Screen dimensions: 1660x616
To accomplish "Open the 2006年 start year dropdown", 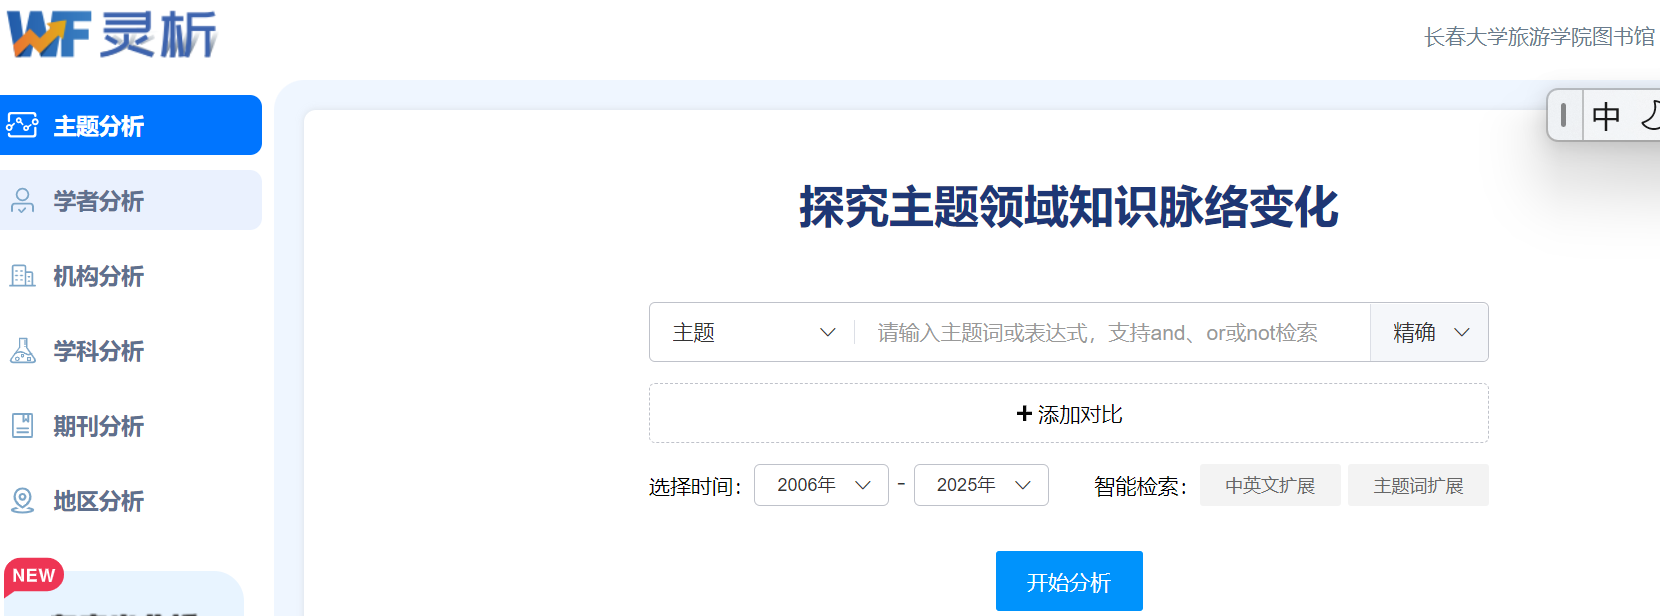I will pos(821,485).
